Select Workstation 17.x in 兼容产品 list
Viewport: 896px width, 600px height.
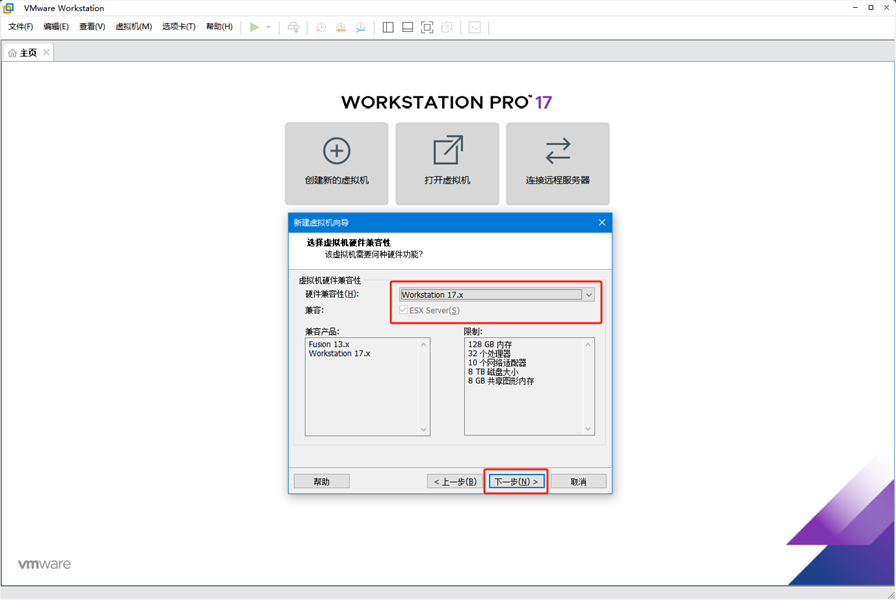[339, 353]
